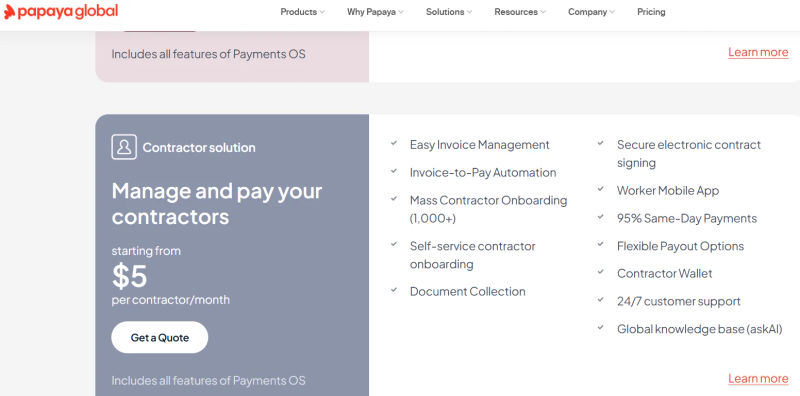
Task: Click Learn more in the Contractor solution card
Action: (758, 379)
